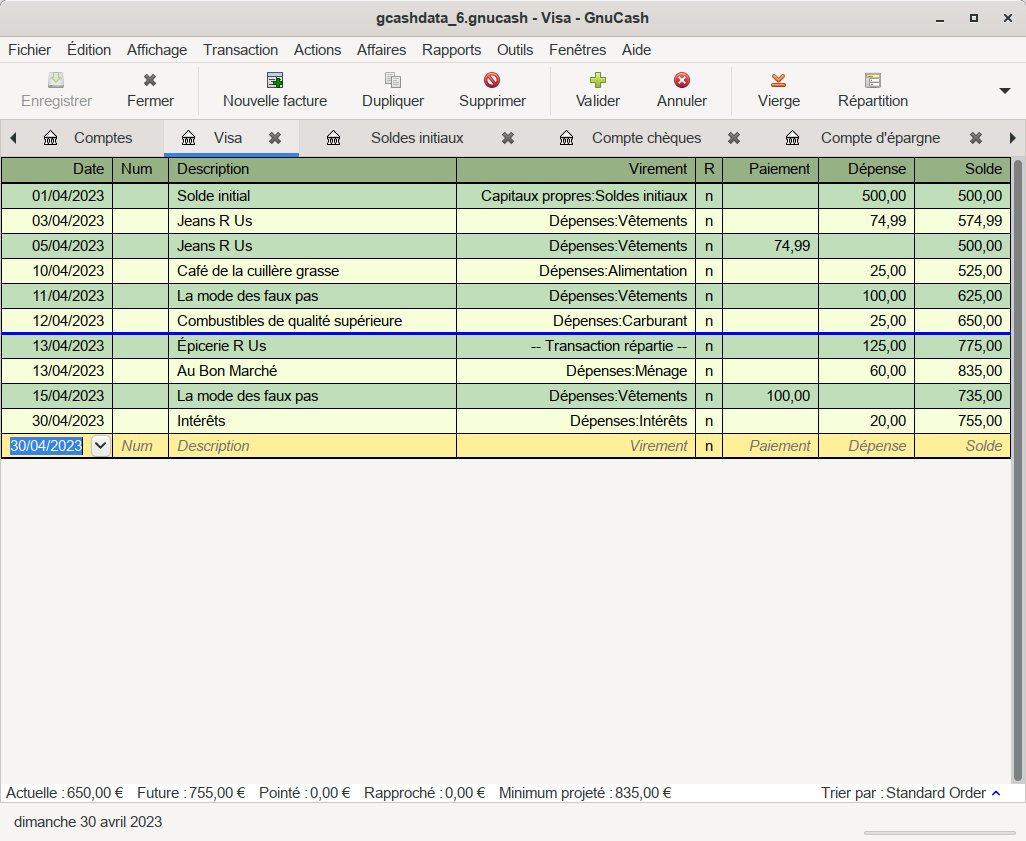This screenshot has height=841, width=1026.
Task: Toggle reconcile flag on Intérêts row
Action: (x=709, y=421)
